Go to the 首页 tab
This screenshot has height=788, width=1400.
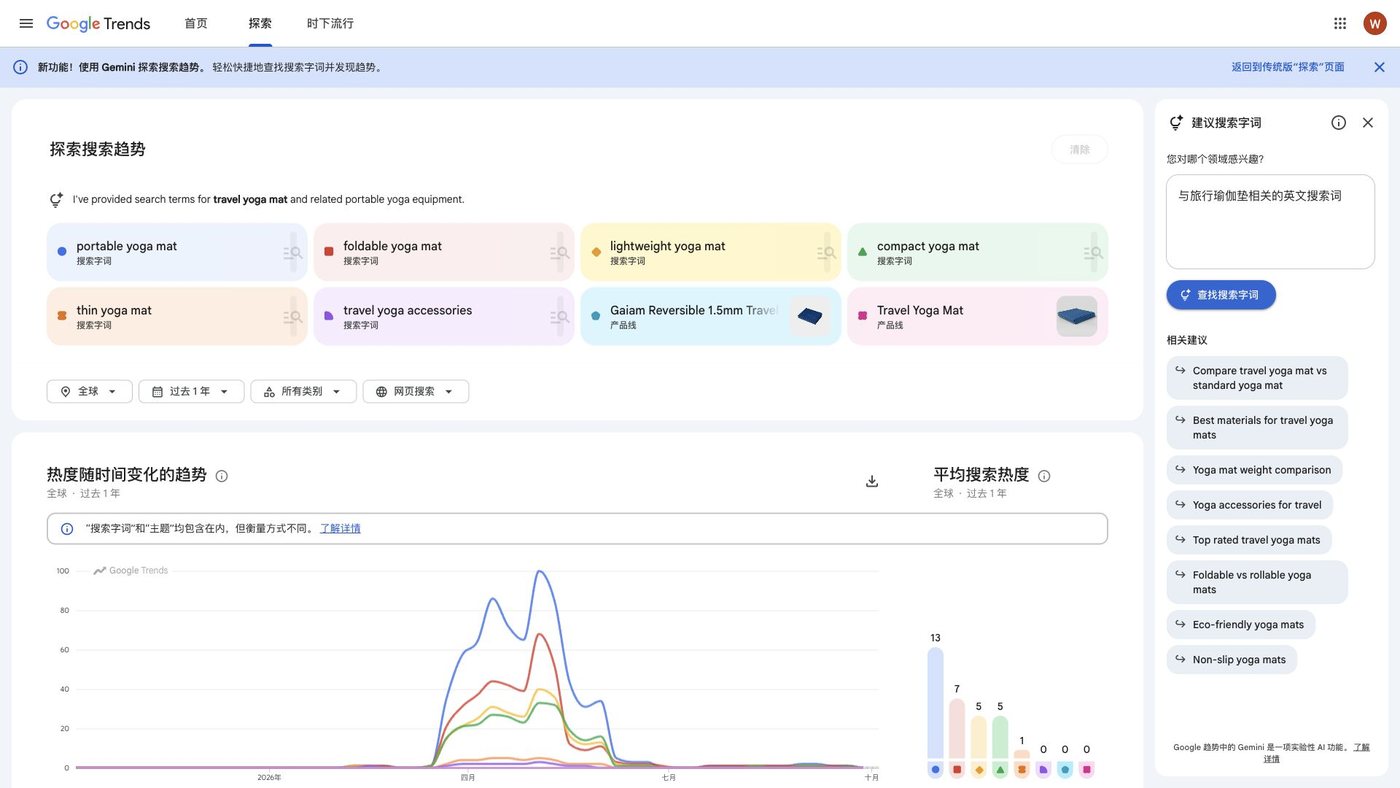(x=196, y=23)
